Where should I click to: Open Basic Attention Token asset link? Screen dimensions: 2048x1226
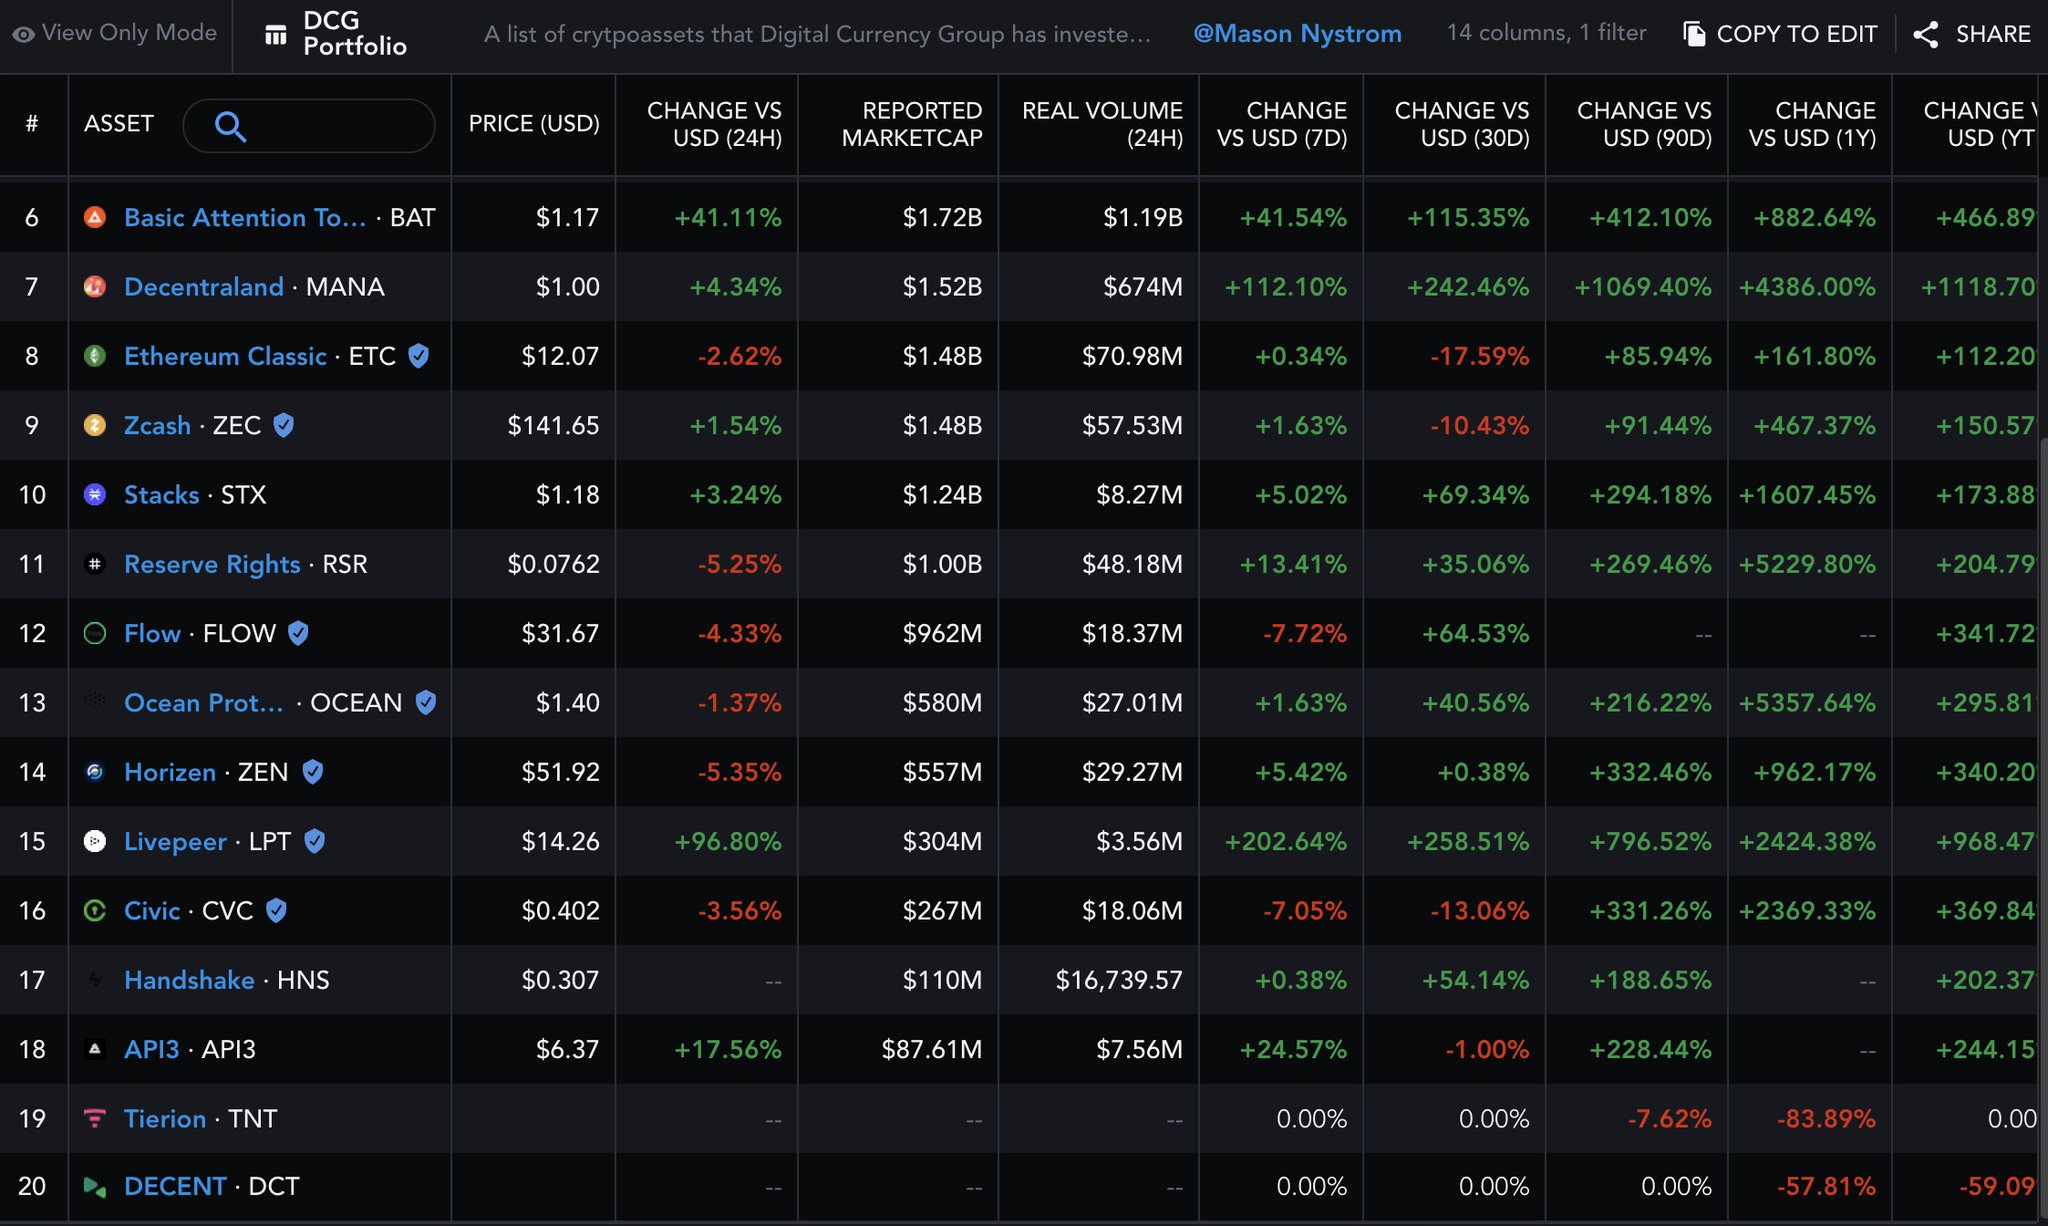(x=245, y=217)
